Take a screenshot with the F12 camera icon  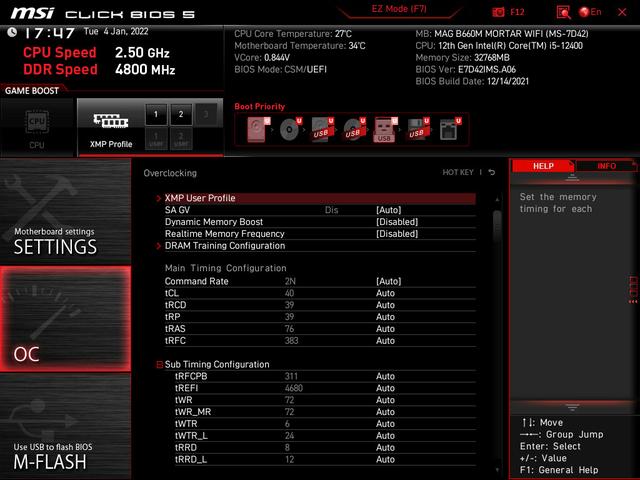(x=498, y=12)
